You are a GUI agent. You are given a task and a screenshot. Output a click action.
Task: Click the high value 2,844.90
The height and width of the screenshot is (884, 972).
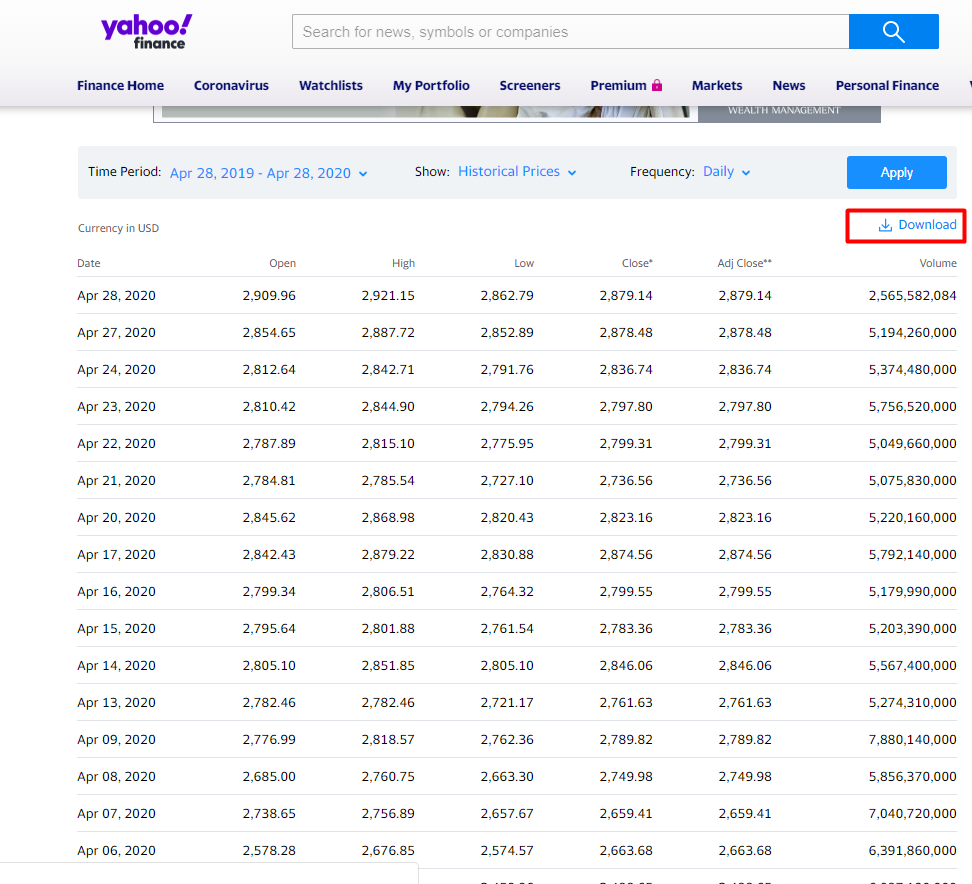click(388, 407)
